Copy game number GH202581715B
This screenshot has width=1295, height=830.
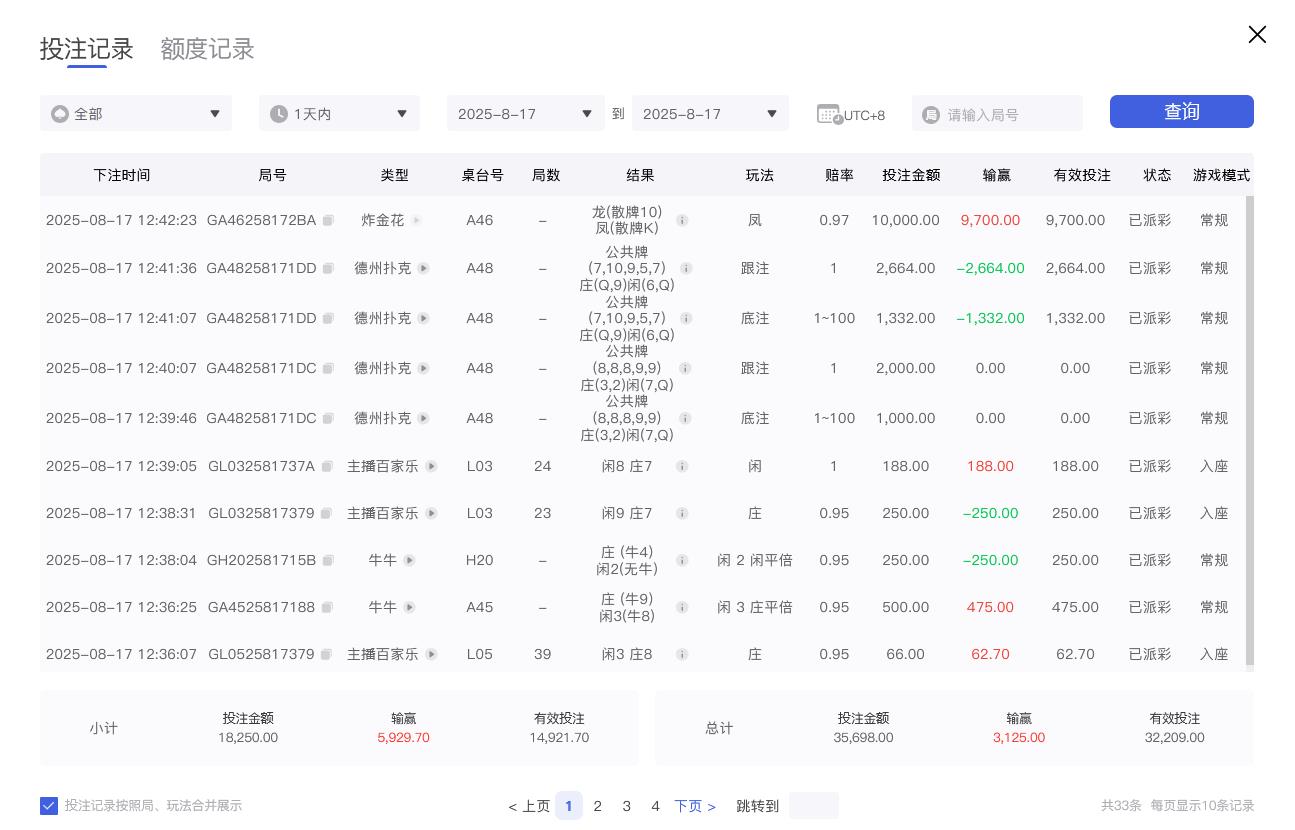coord(328,560)
